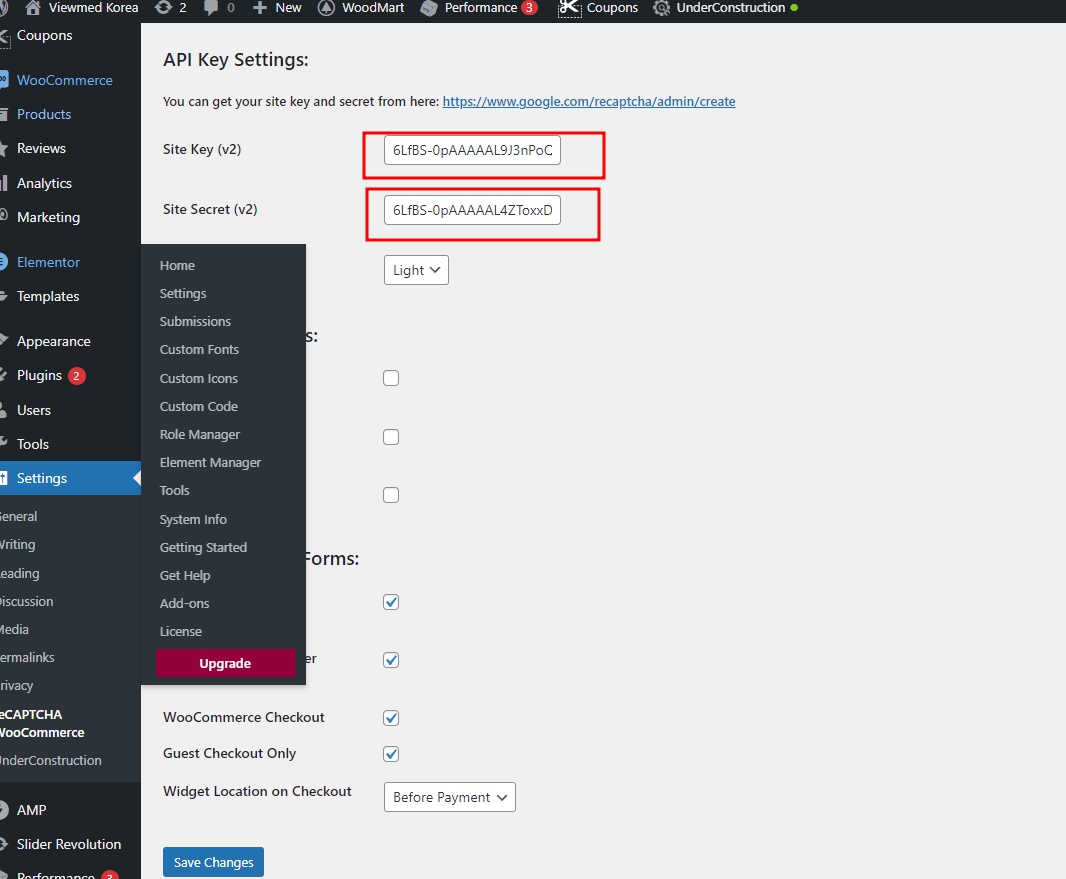Open the UnderConstruction settings sub-item in sidebar

[51, 760]
